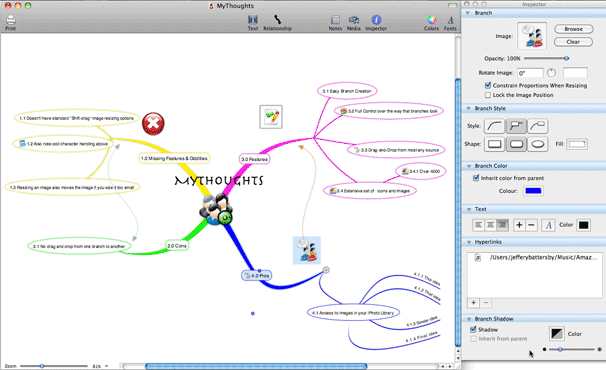Click the Fill color swatch
606x370 pixels.
(577, 144)
